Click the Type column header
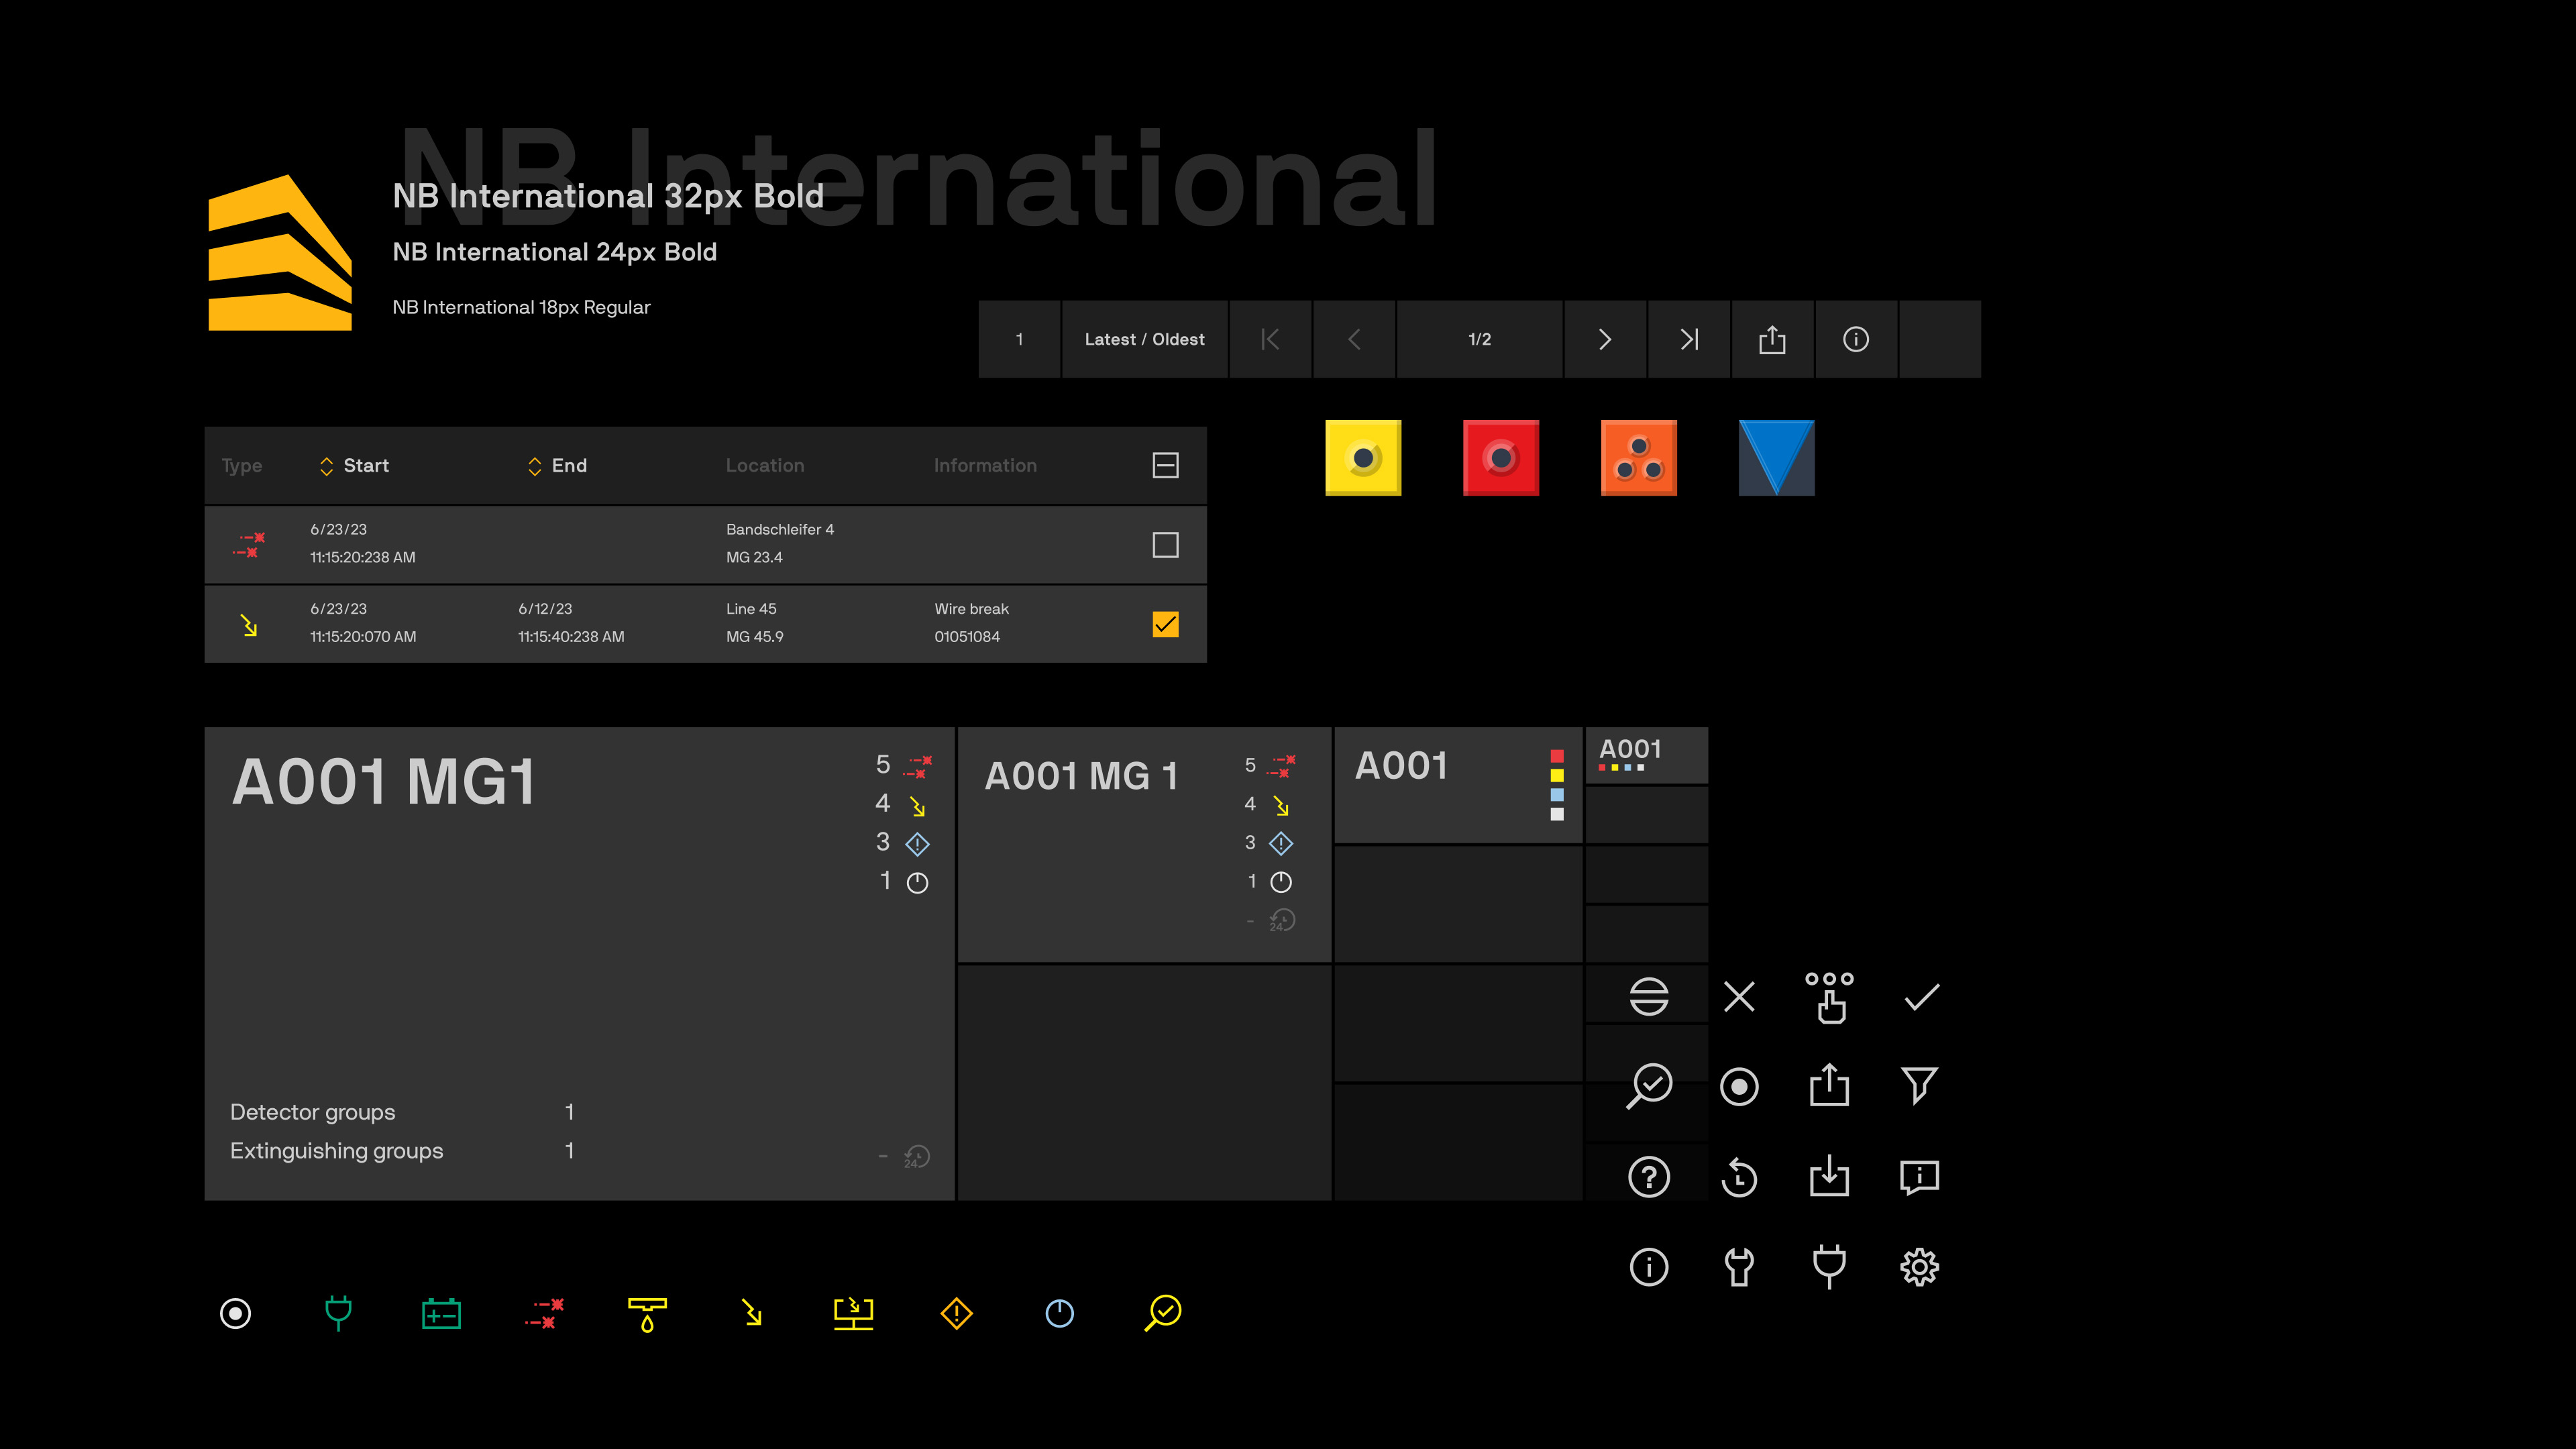The height and width of the screenshot is (1449, 2576). click(242, 466)
